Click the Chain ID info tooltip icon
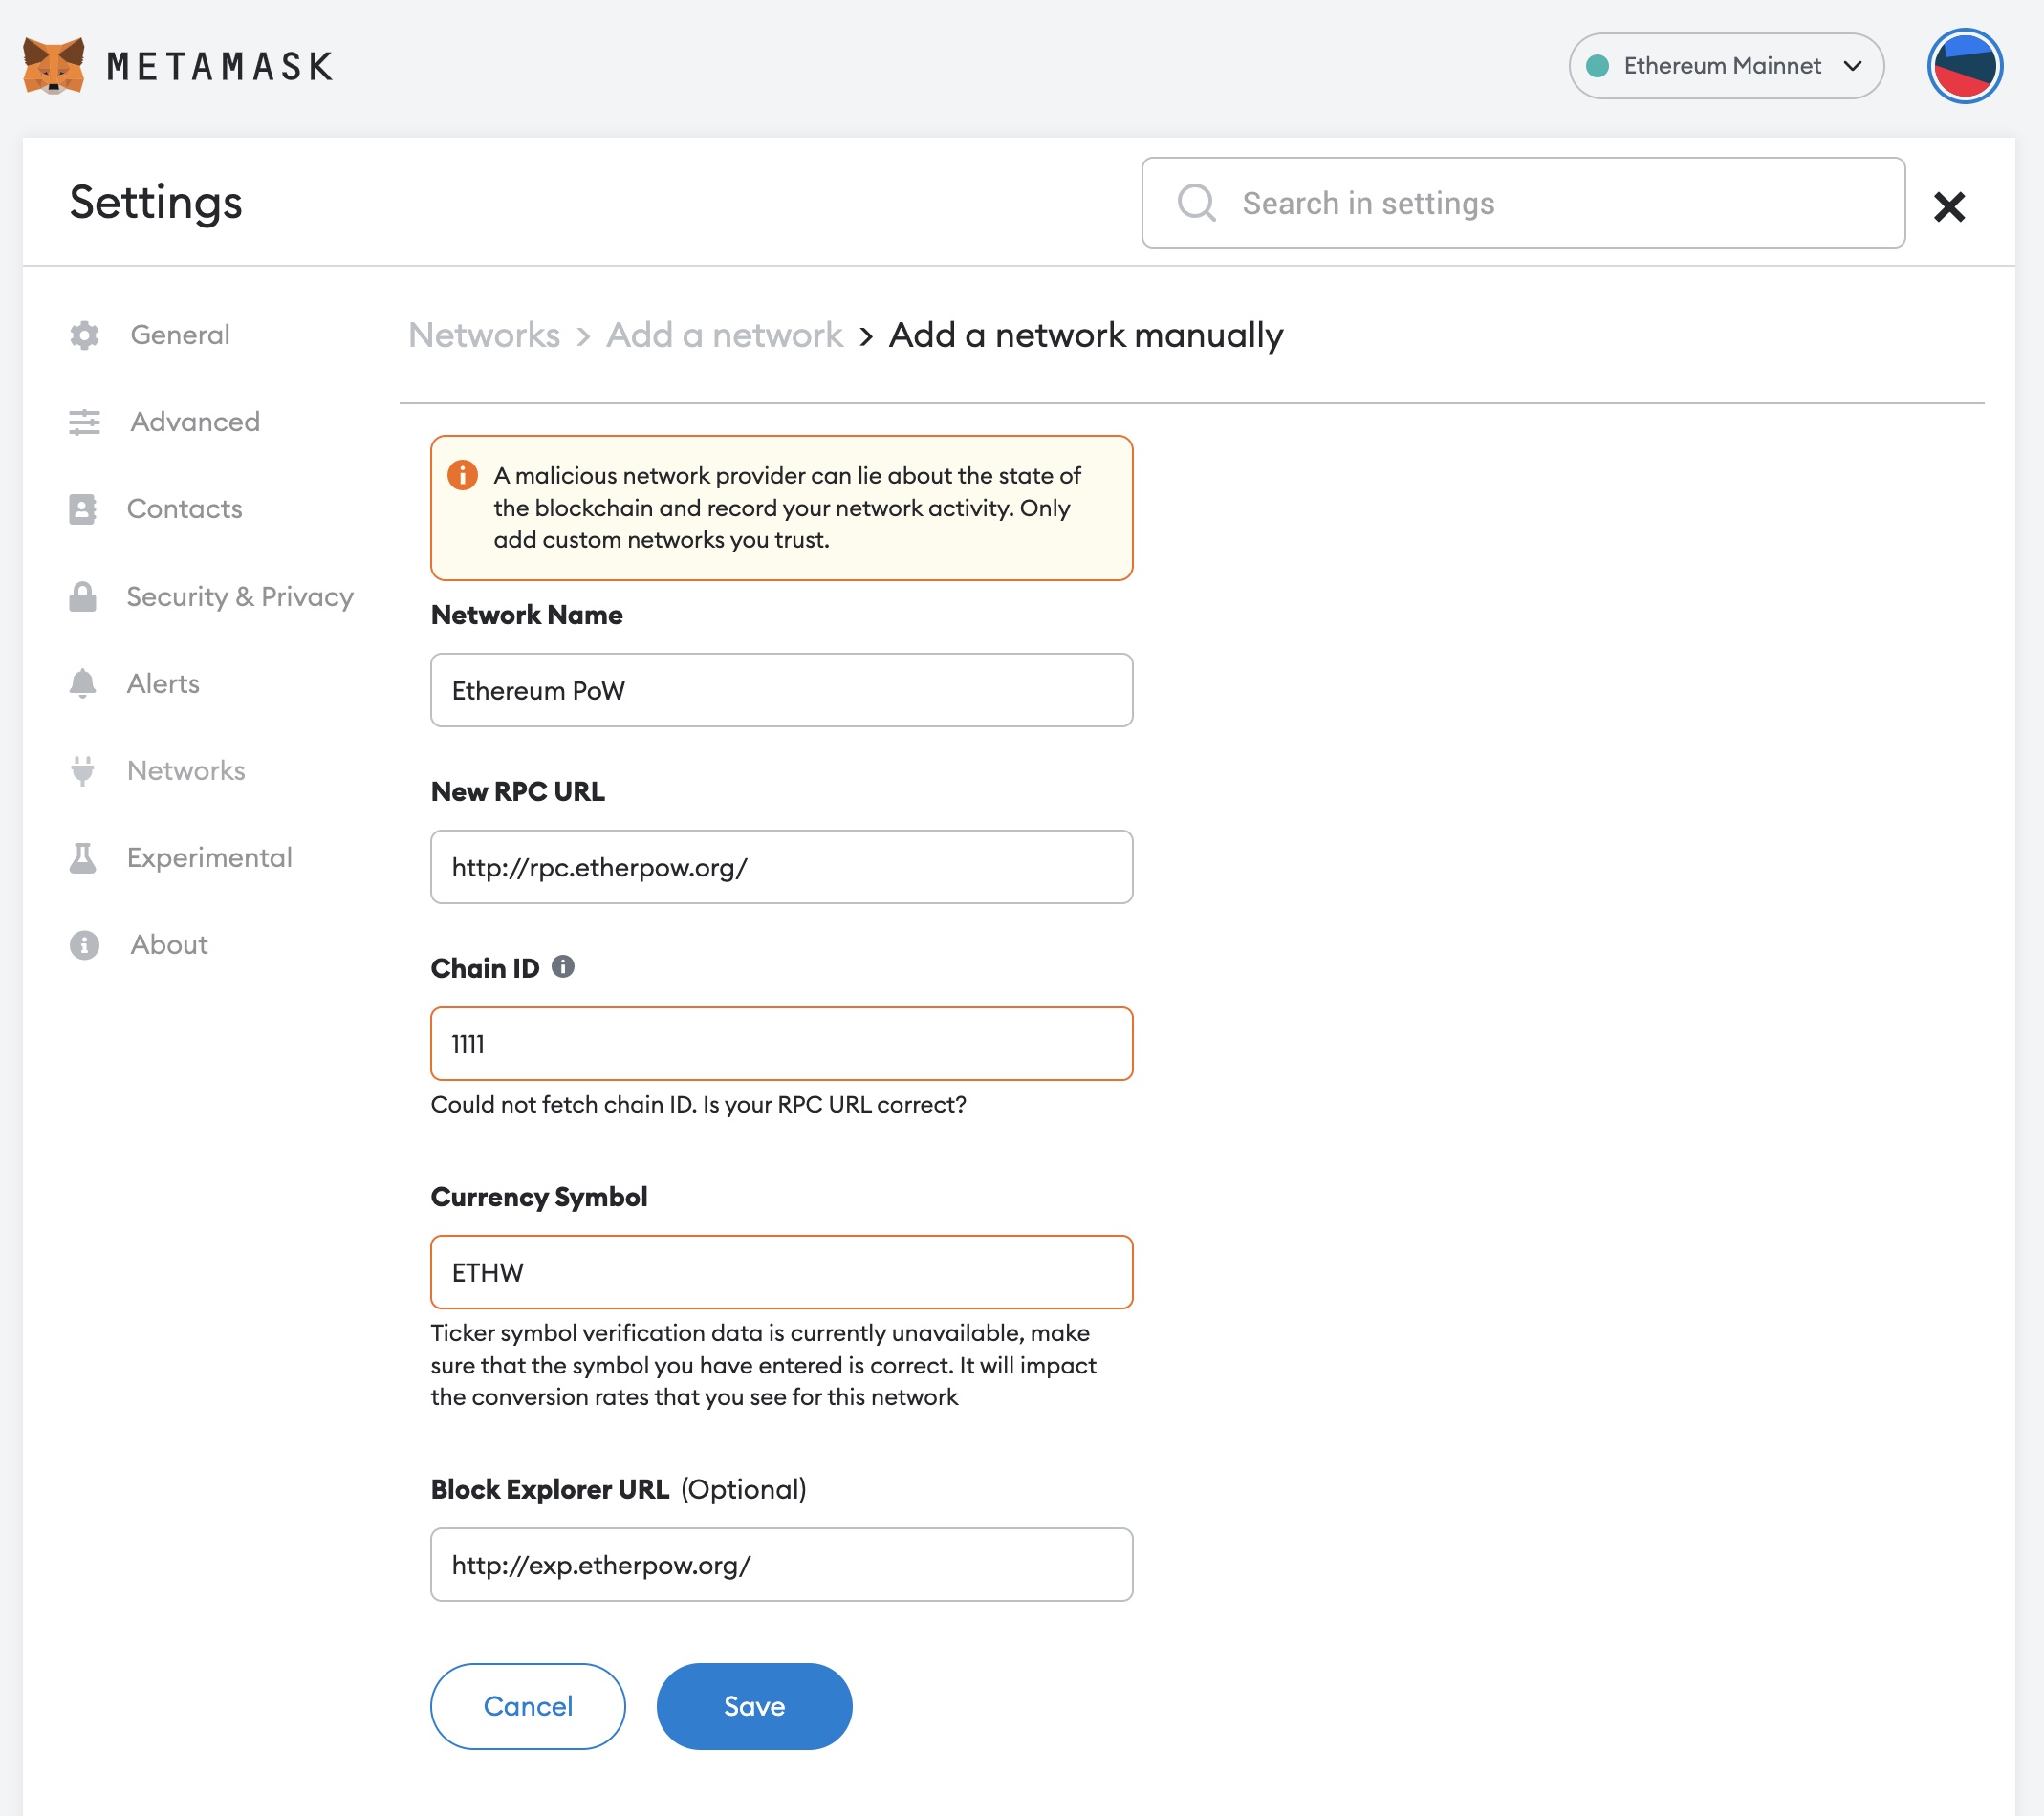2044x1816 pixels. point(563,966)
